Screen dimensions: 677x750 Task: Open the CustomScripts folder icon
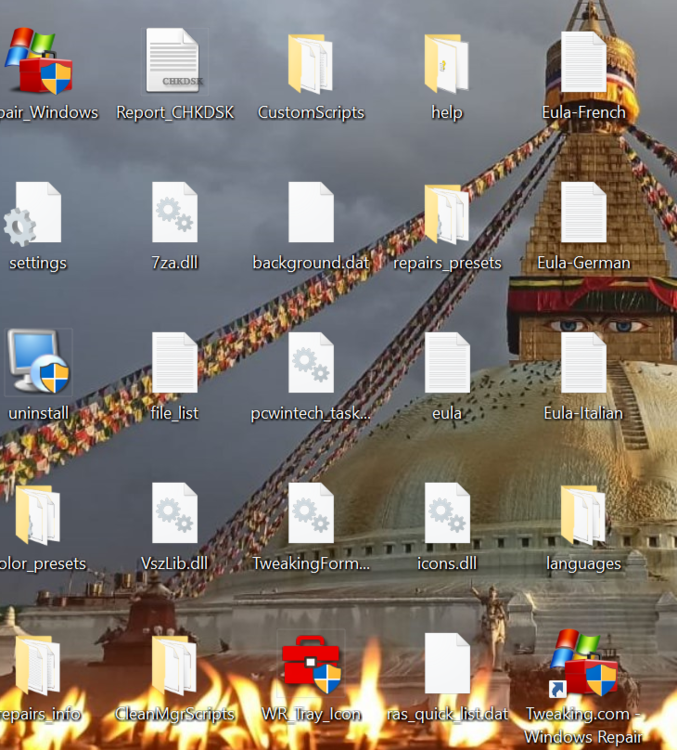coord(311,63)
